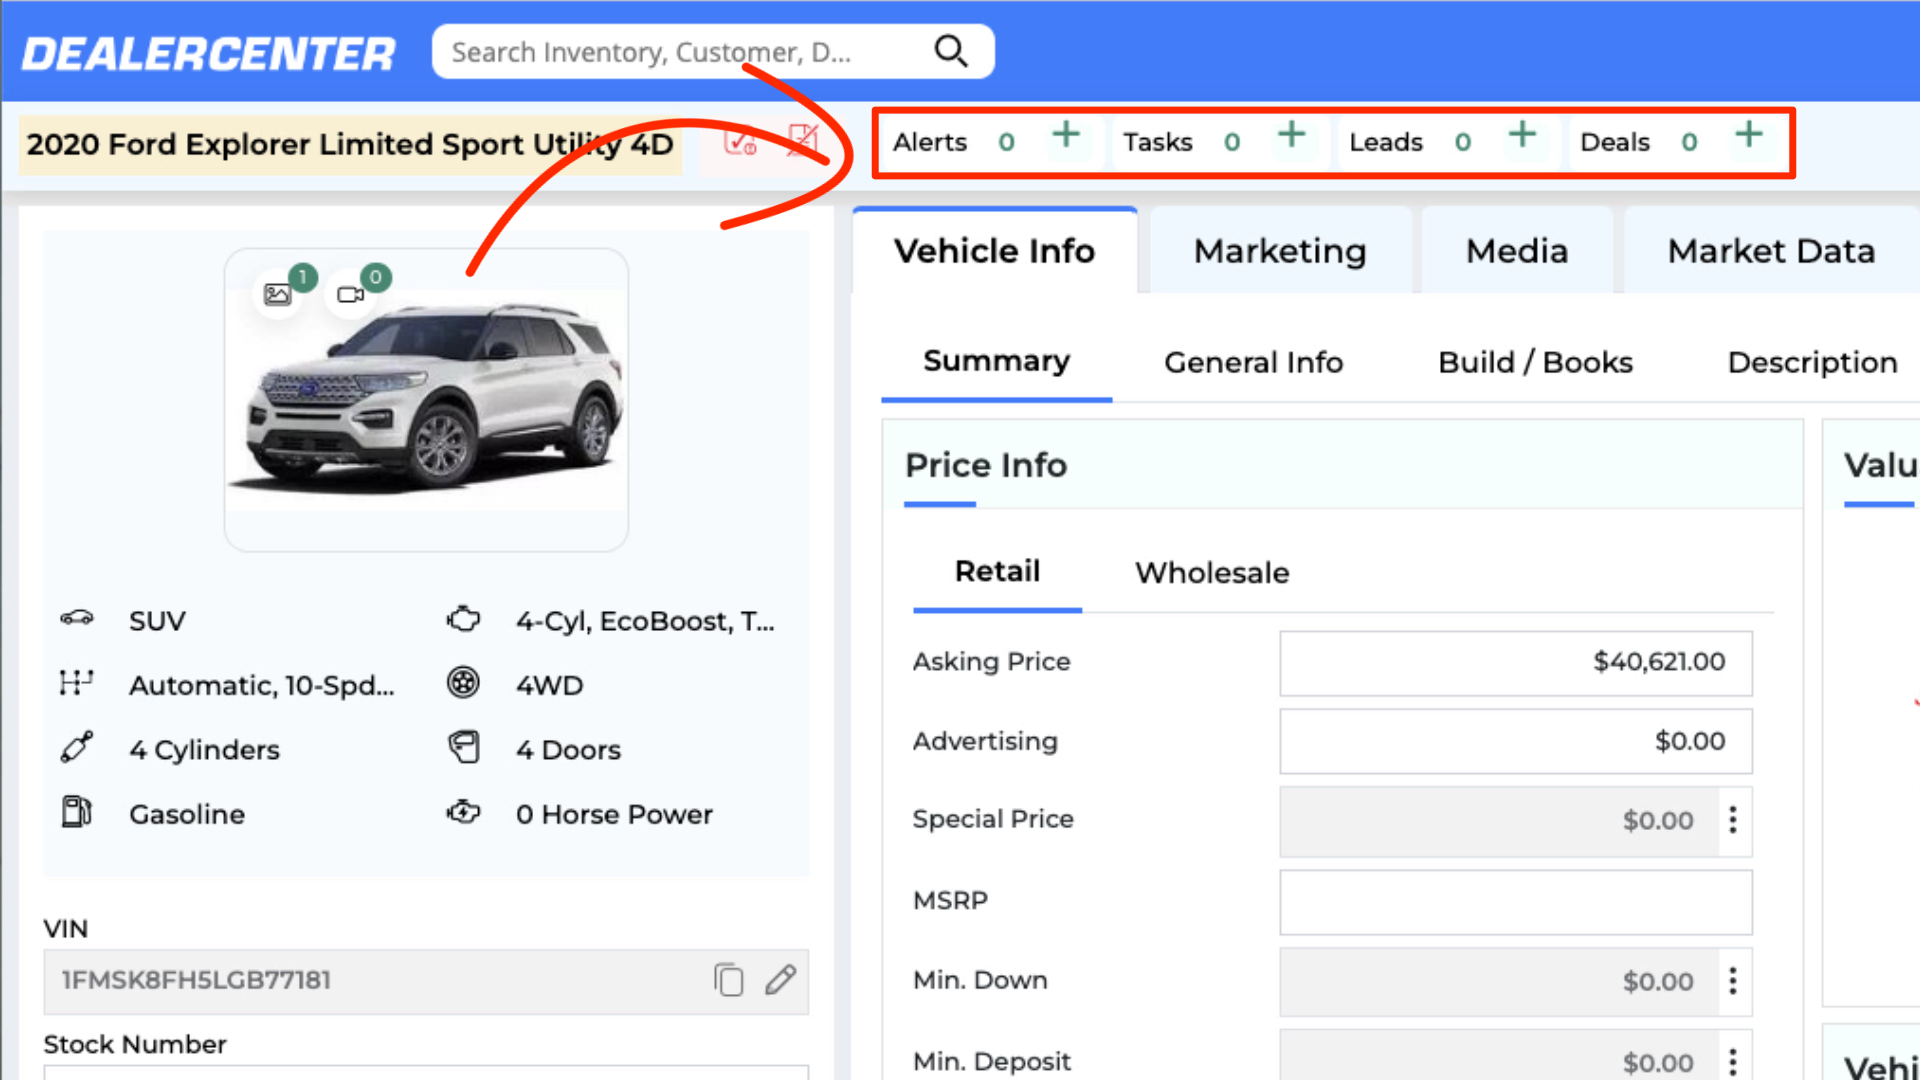Edit the VIN with the pencil icon
Viewport: 1920px width, 1080px height.
pyautogui.click(x=780, y=980)
